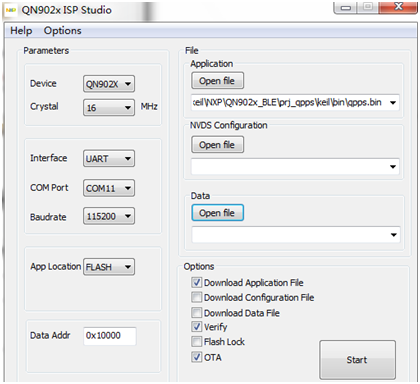420x384 pixels.
Task: Open the Help menu
Action: click(x=21, y=31)
